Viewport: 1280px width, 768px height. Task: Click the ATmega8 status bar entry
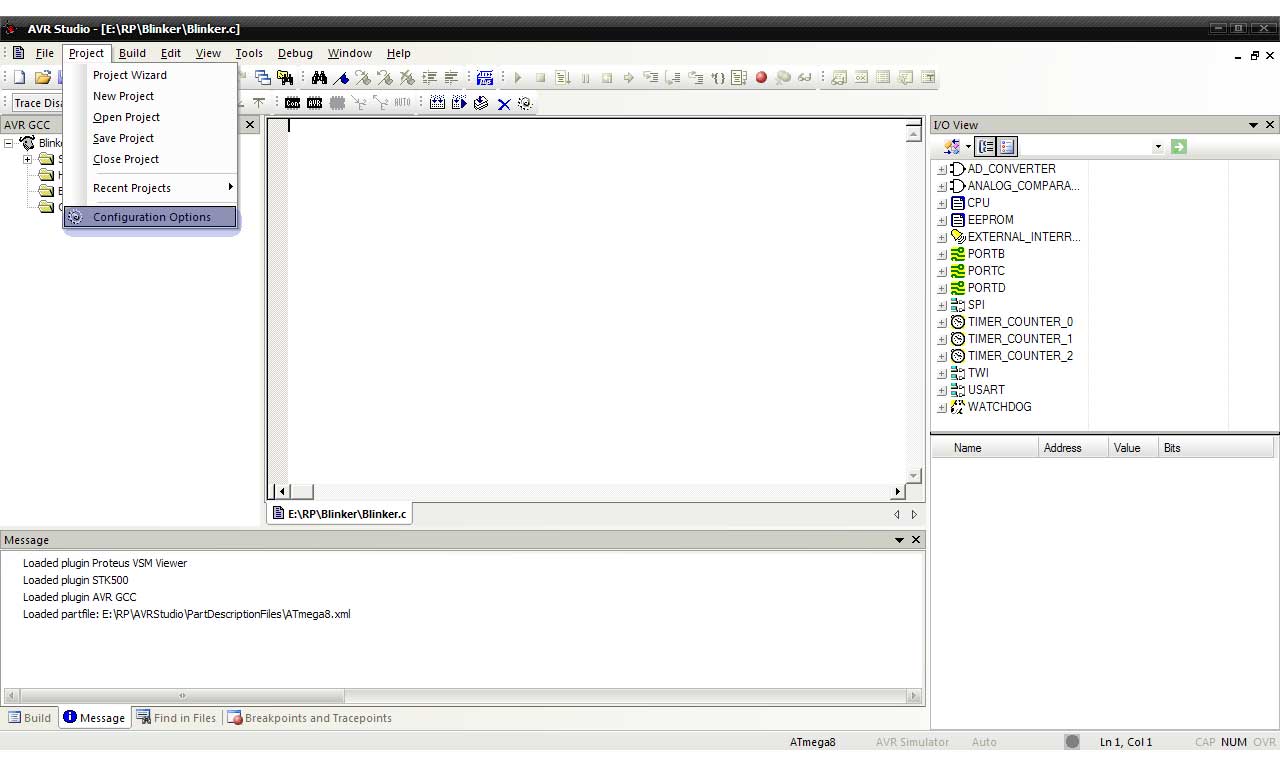812,742
